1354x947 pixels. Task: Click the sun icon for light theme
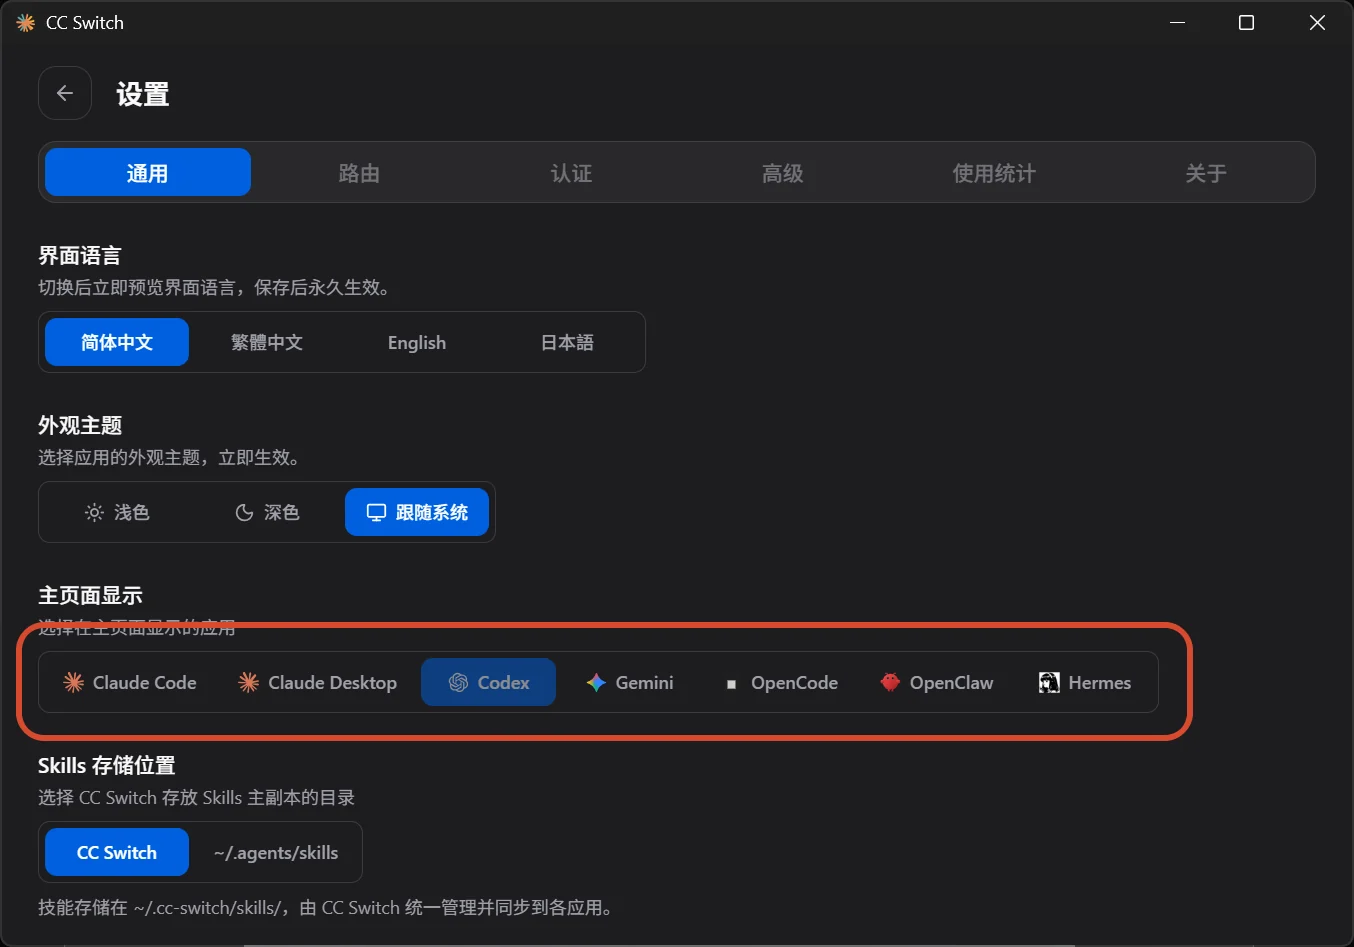pyautogui.click(x=94, y=513)
